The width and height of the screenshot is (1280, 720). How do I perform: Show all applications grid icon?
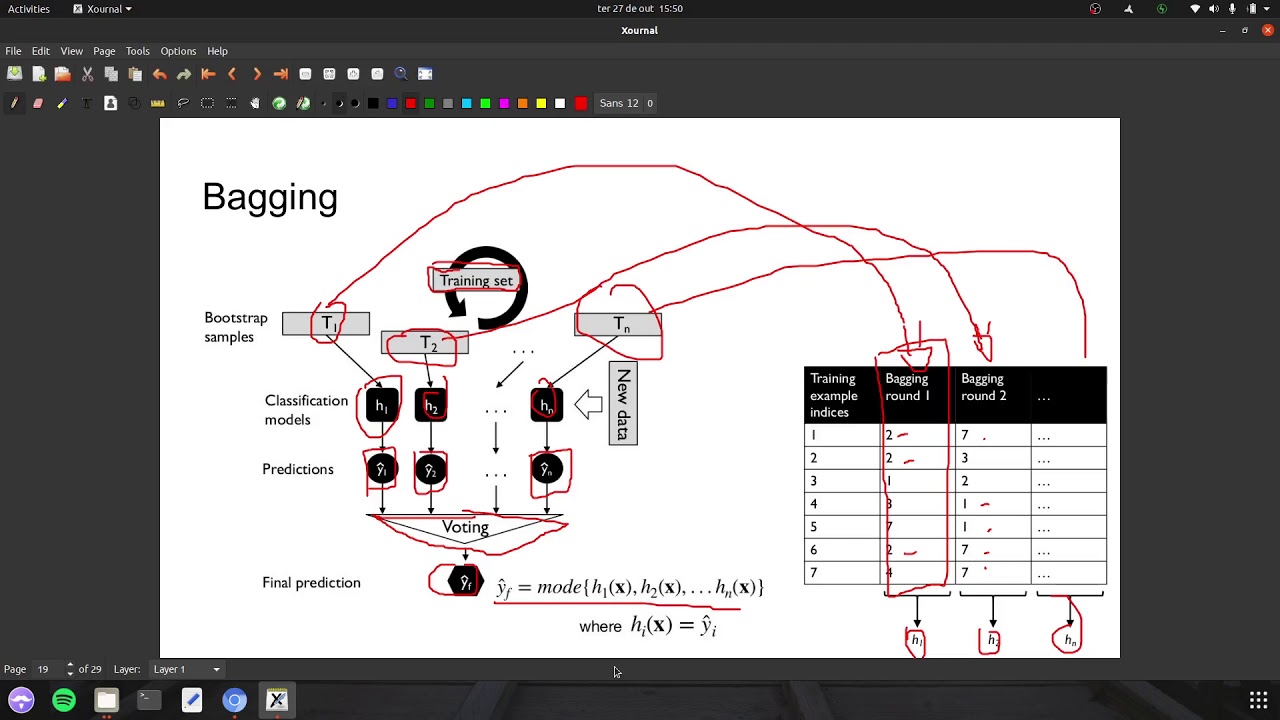point(1258,700)
